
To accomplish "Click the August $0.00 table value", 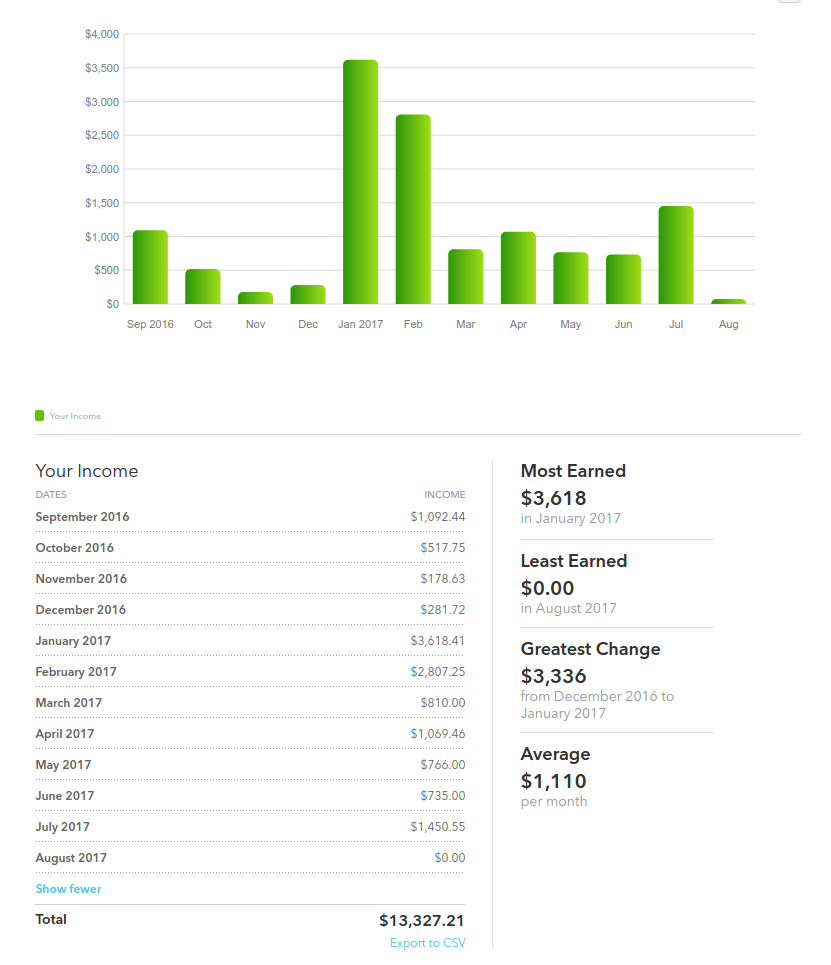I will click(450, 858).
